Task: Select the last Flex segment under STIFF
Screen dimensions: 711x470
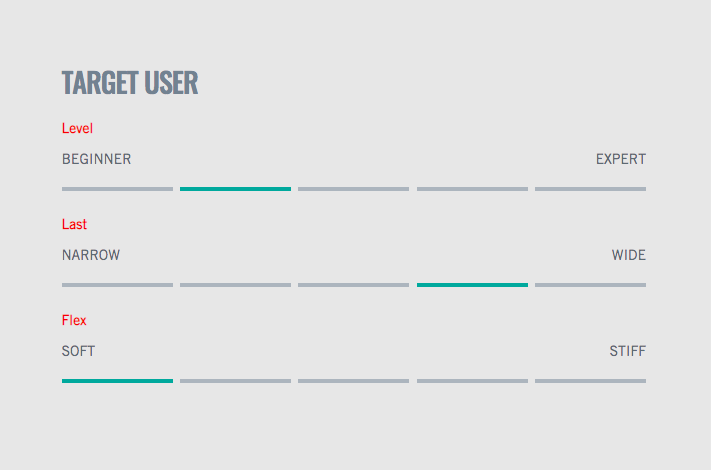Action: (x=590, y=381)
